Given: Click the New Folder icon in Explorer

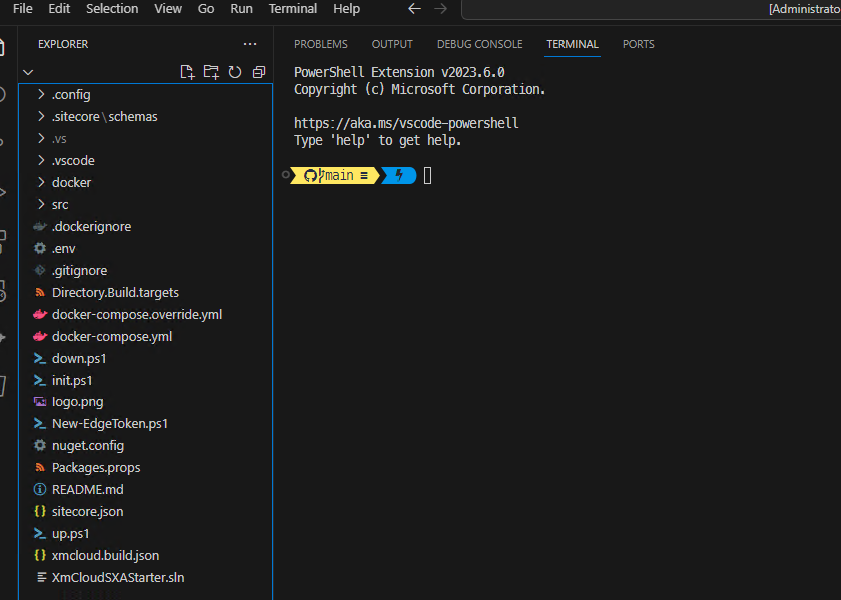Looking at the screenshot, I should point(211,72).
